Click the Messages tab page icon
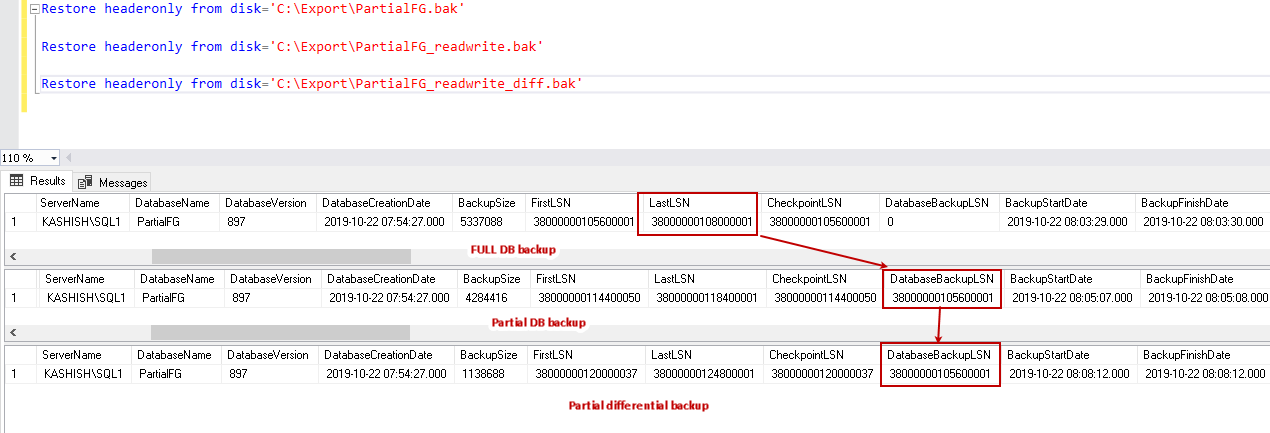Viewport: 1270px width, 433px height. point(85,182)
